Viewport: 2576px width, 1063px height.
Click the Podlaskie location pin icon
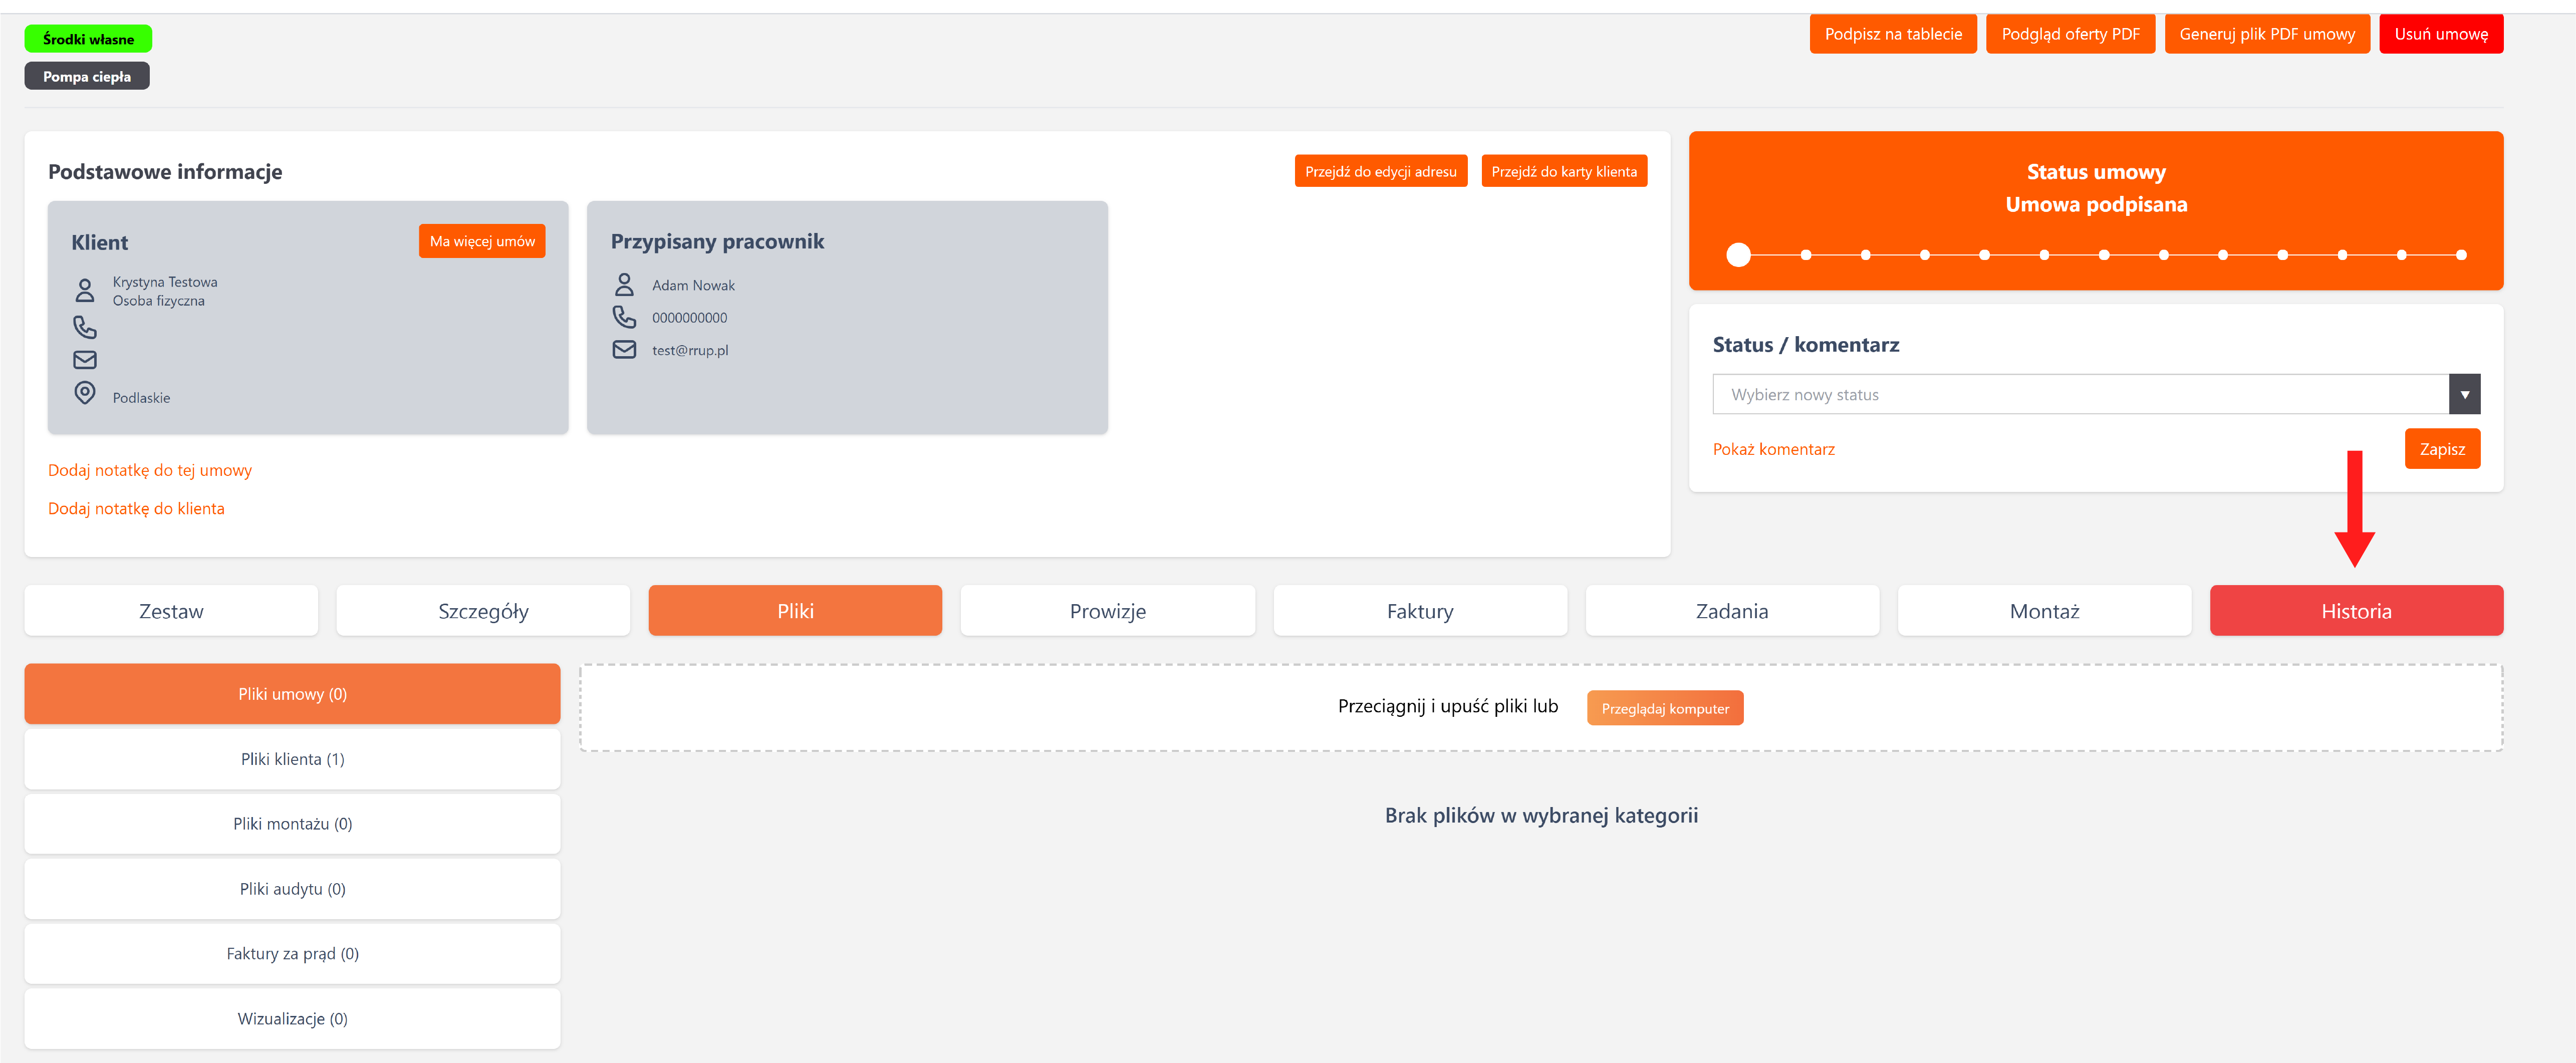[85, 393]
